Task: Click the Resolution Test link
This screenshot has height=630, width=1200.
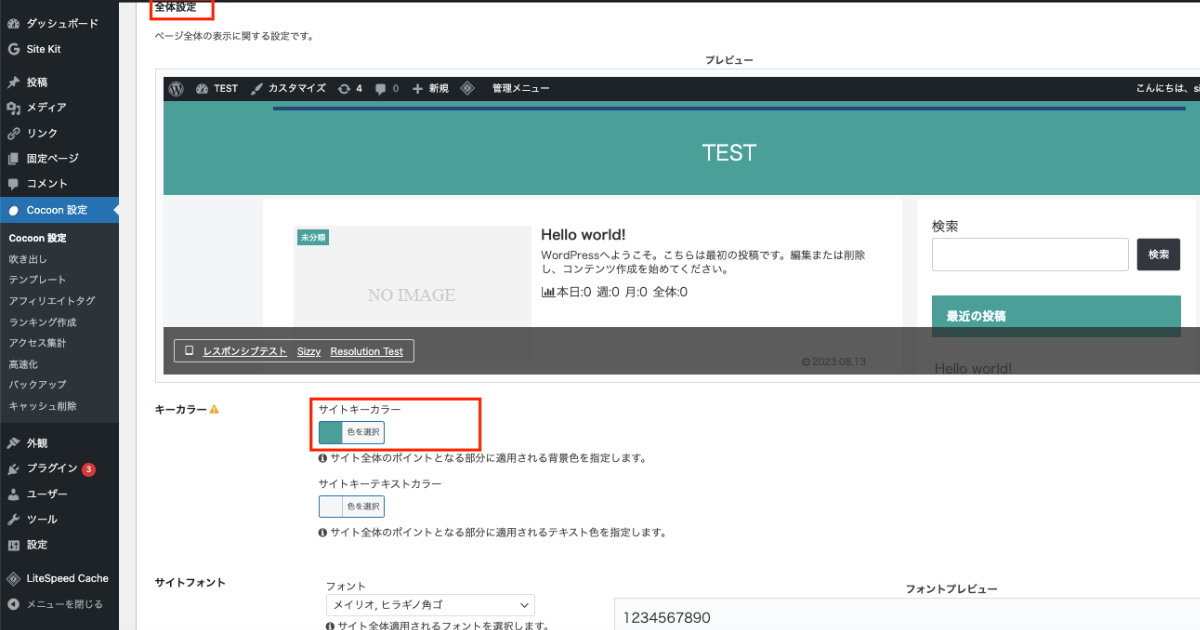Action: (366, 352)
